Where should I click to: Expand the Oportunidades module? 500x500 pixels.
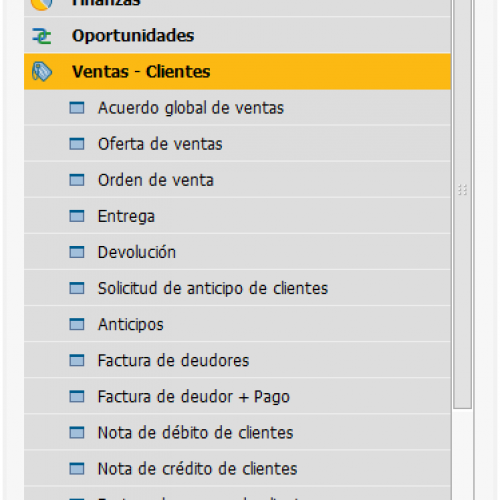pyautogui.click(x=237, y=36)
